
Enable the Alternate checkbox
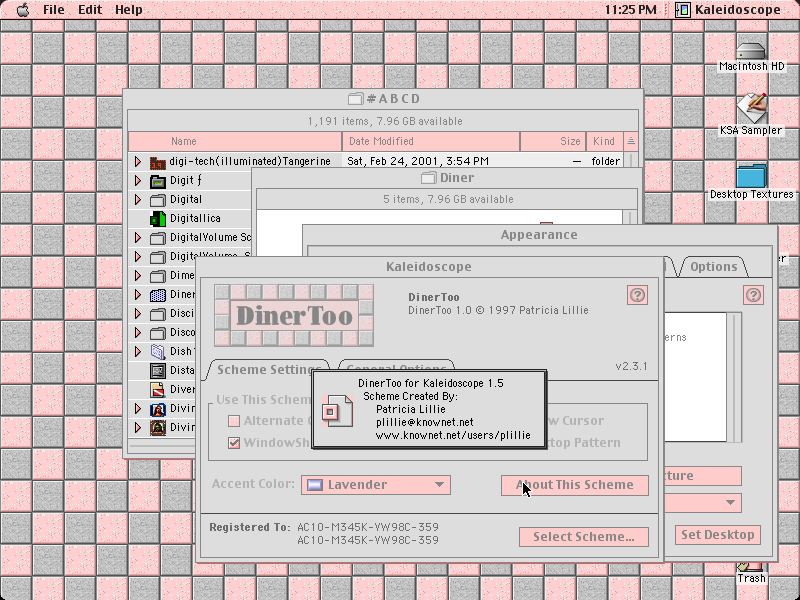tap(234, 421)
